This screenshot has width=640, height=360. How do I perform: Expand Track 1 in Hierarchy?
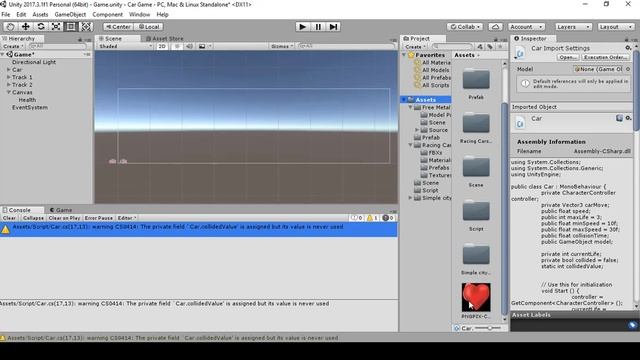tap(9, 77)
